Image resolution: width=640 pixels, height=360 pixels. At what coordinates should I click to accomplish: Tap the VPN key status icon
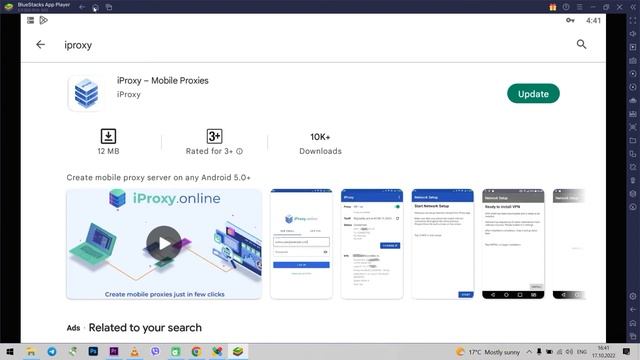pyautogui.click(x=570, y=20)
